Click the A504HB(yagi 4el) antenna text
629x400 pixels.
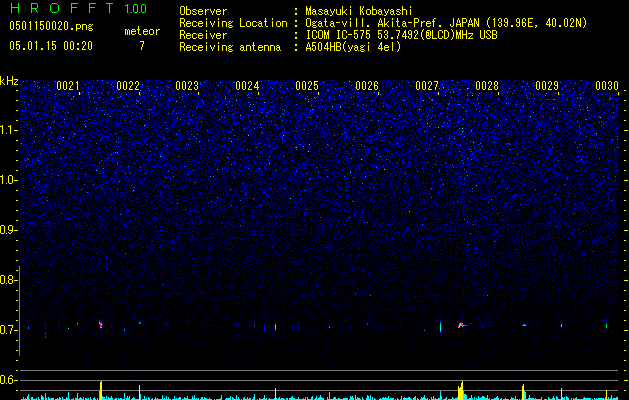(x=353, y=47)
